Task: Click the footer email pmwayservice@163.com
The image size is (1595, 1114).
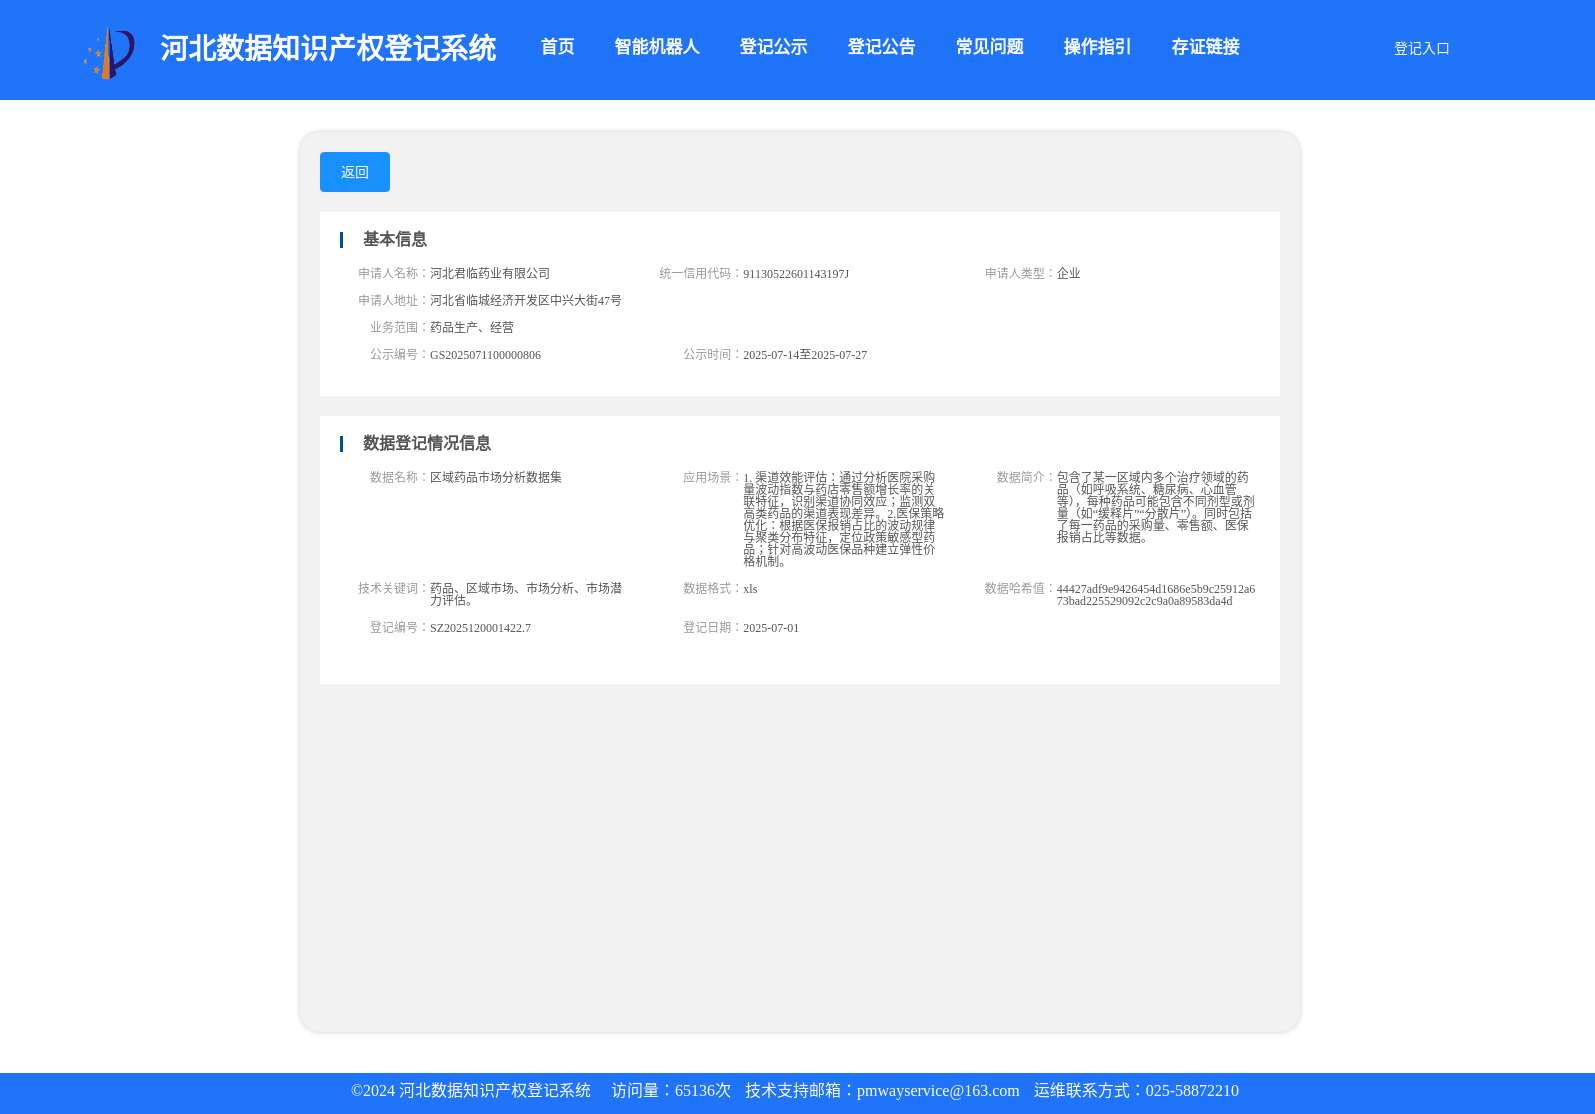Action: [x=938, y=1091]
